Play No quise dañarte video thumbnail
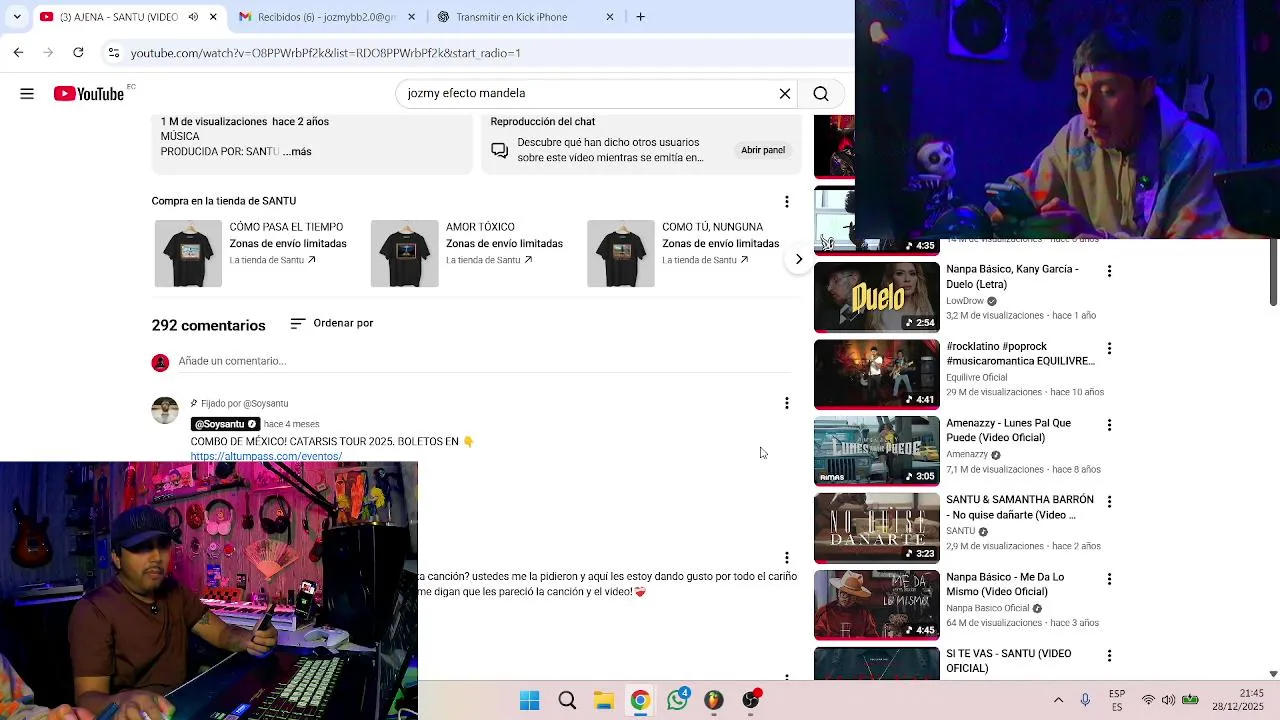Screen dimensions: 1280x720 coord(877,528)
